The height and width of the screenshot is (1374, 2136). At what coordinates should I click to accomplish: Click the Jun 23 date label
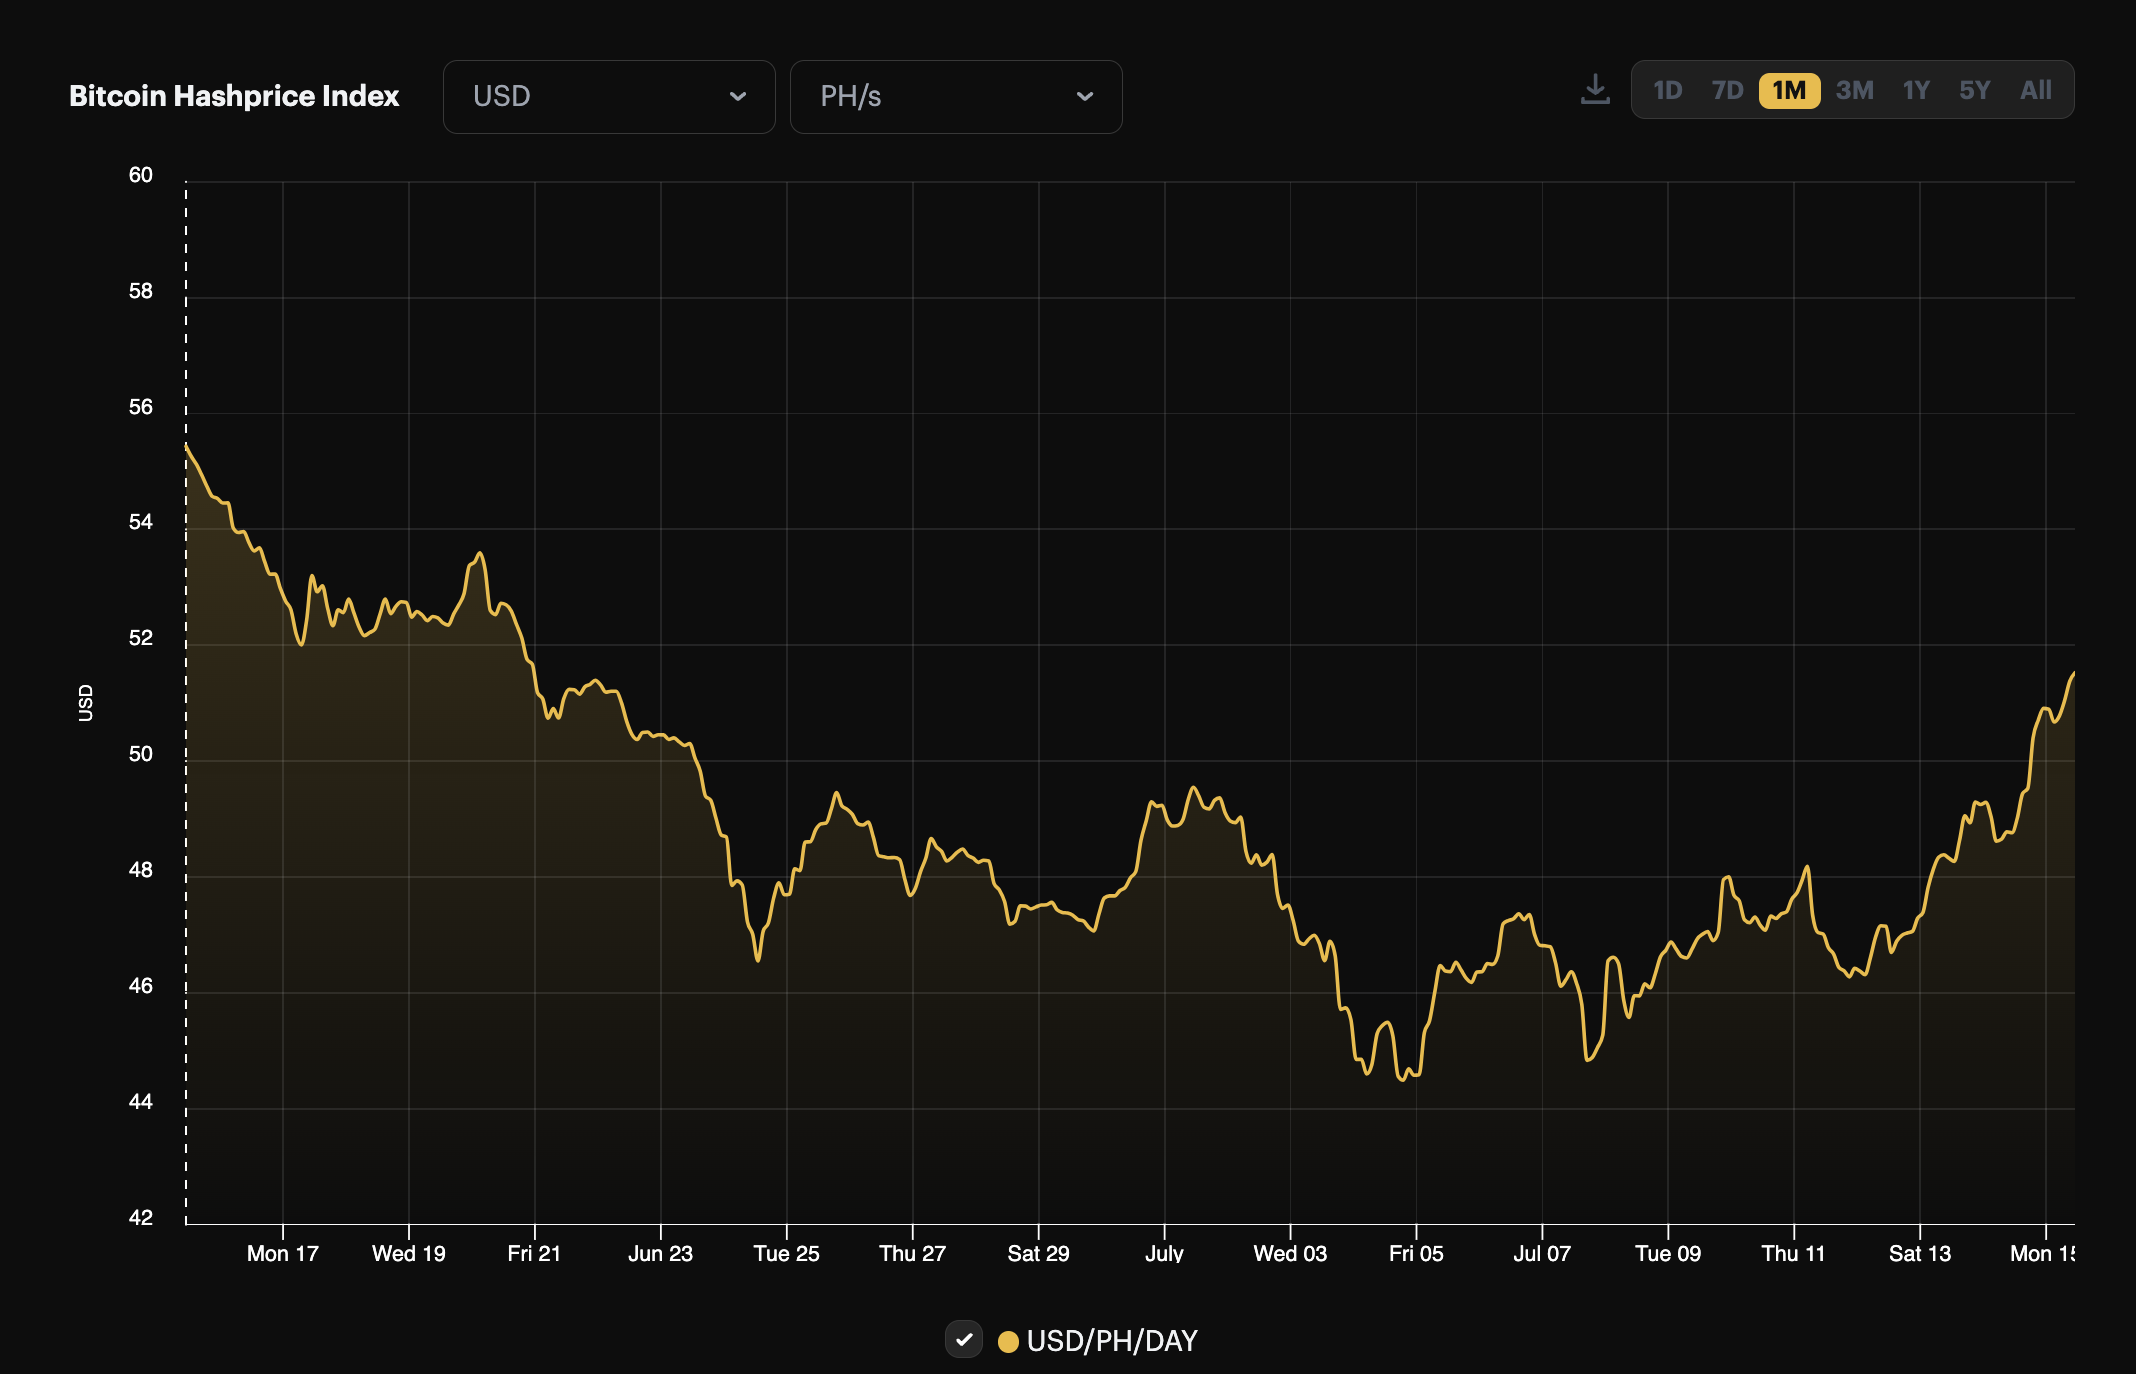tap(660, 1254)
